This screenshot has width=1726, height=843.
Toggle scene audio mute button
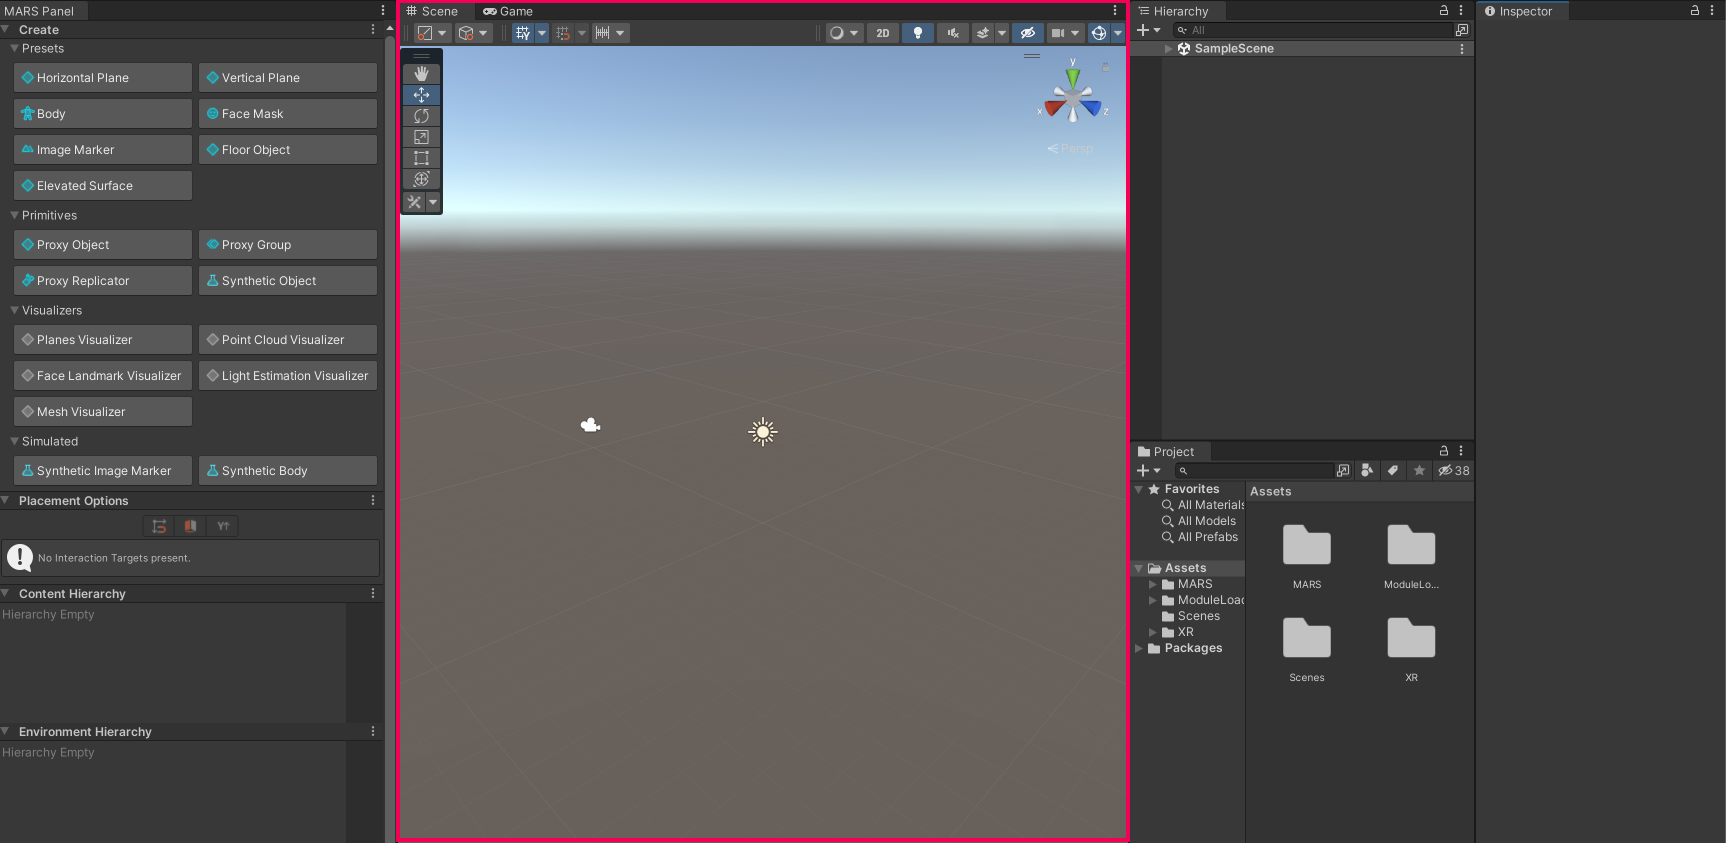pyautogui.click(x=952, y=33)
